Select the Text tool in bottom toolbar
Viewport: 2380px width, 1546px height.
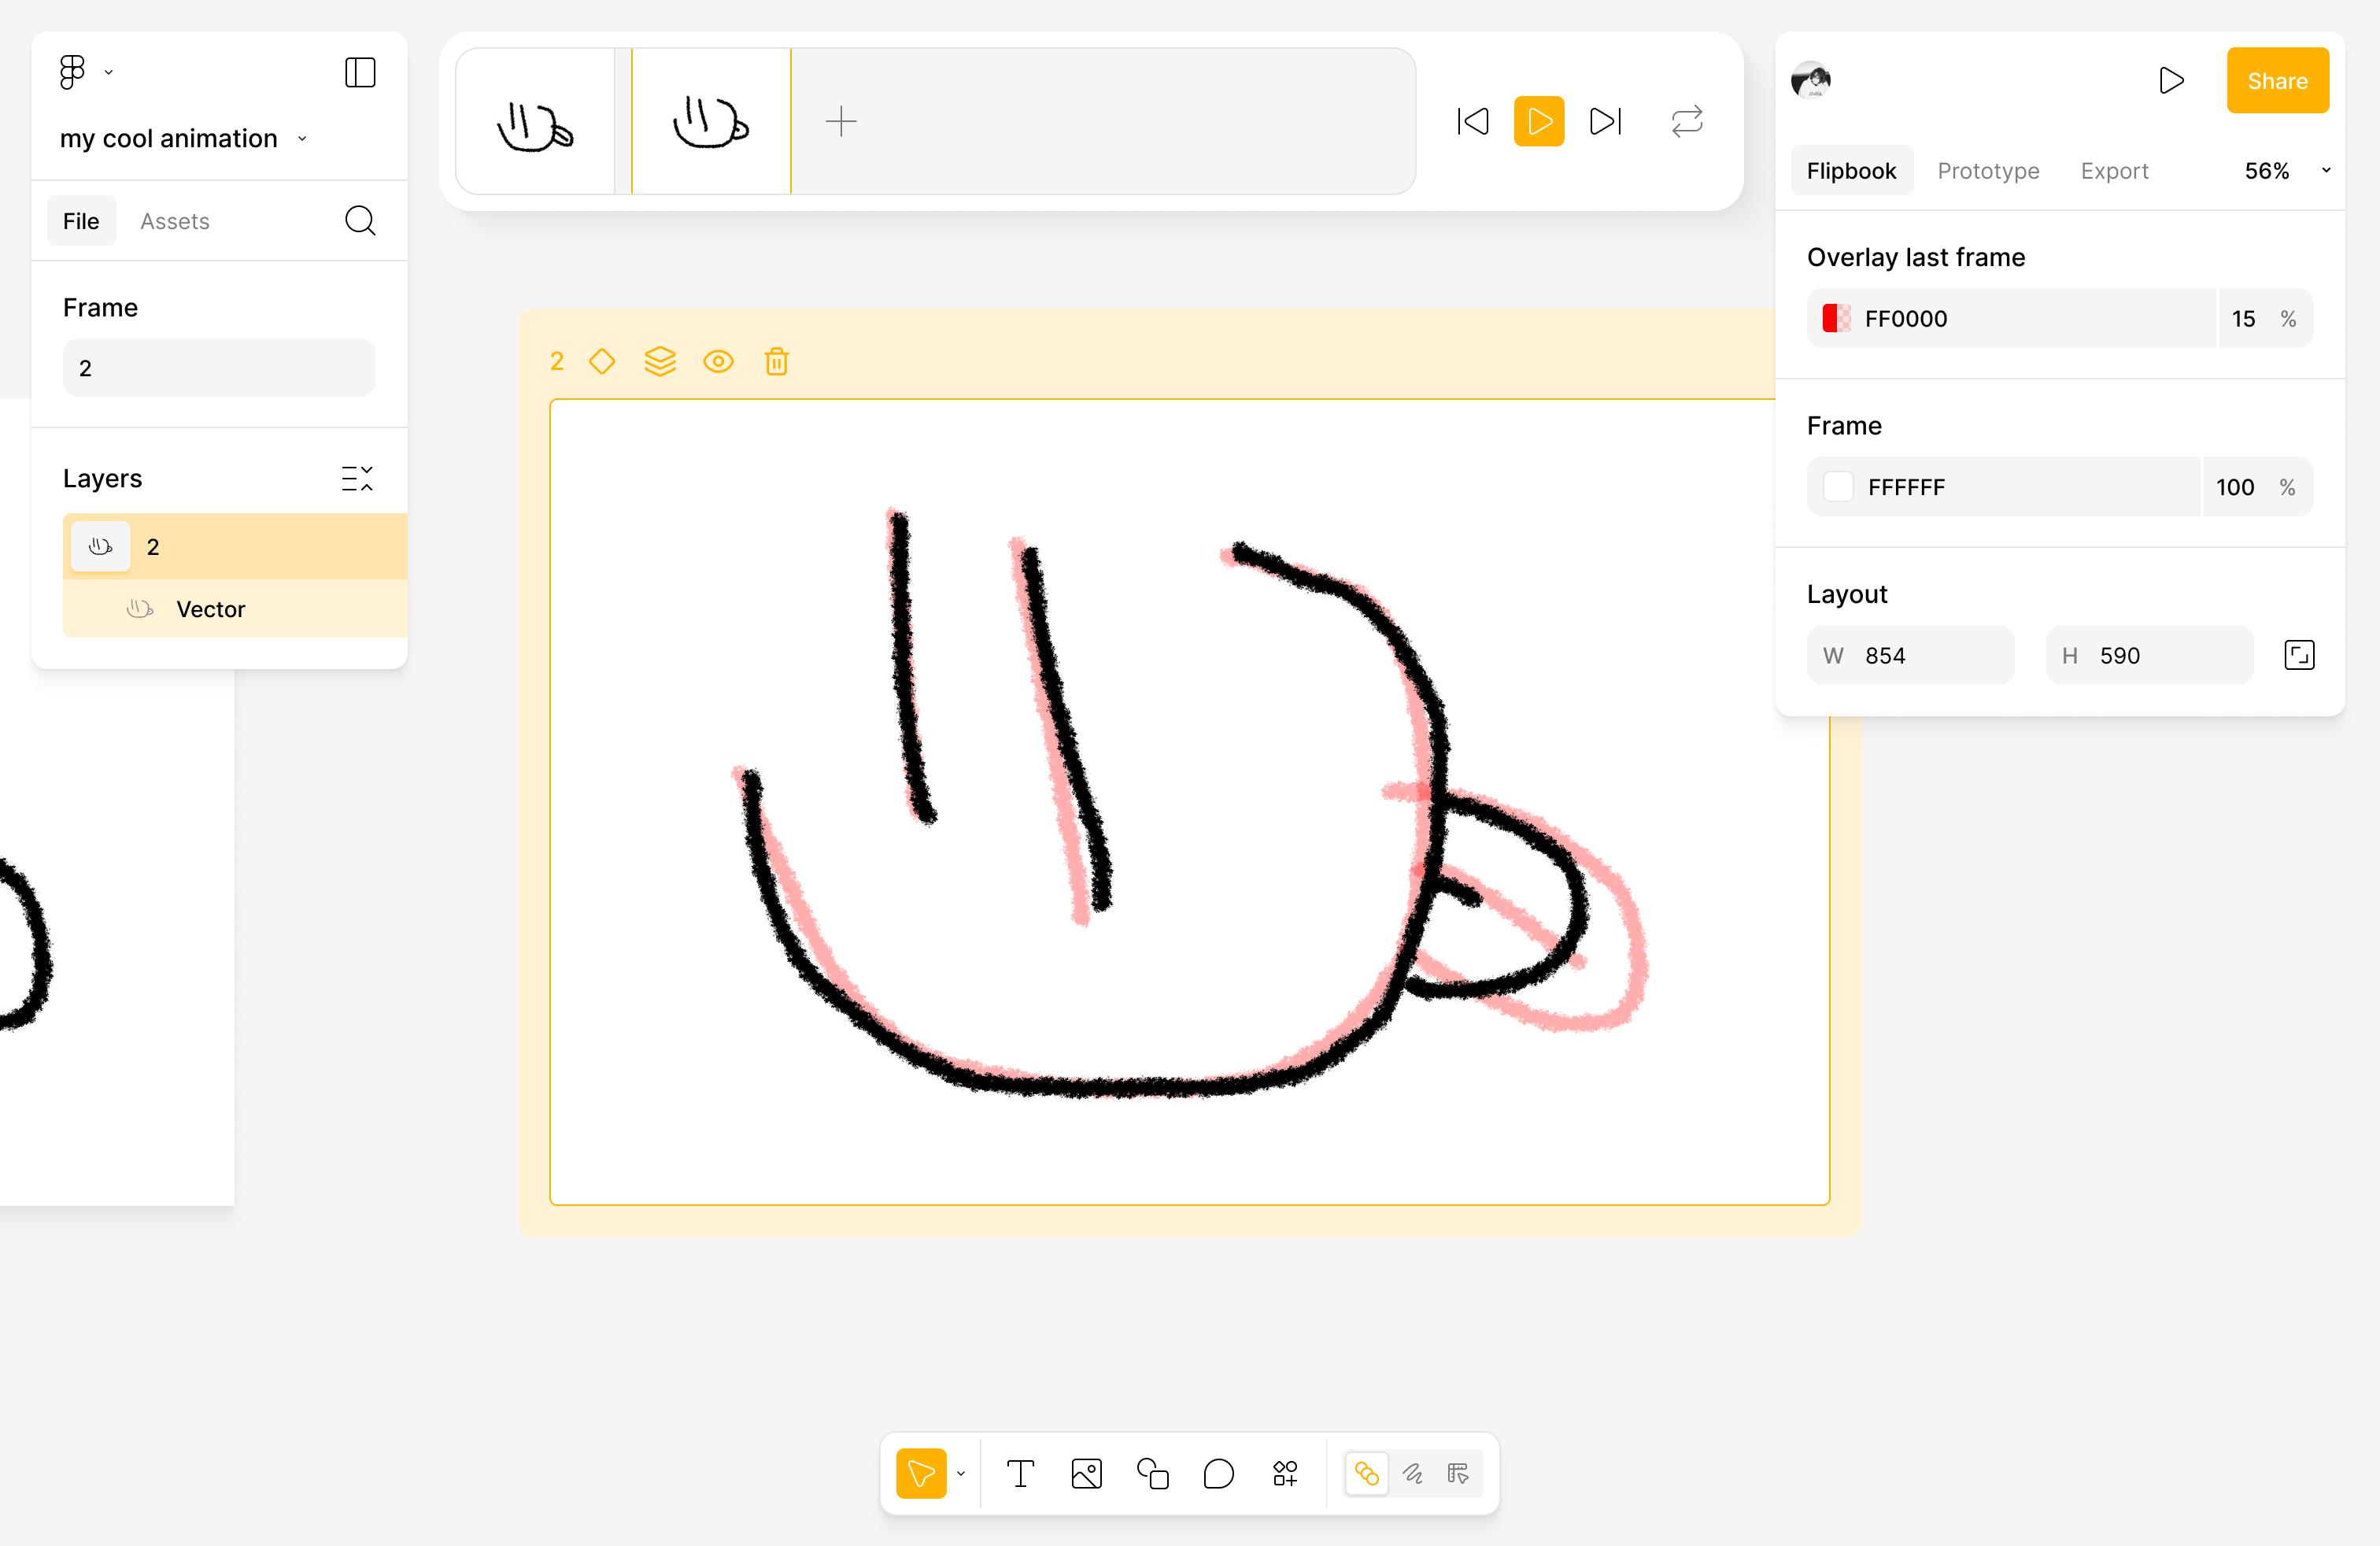coord(1020,1473)
